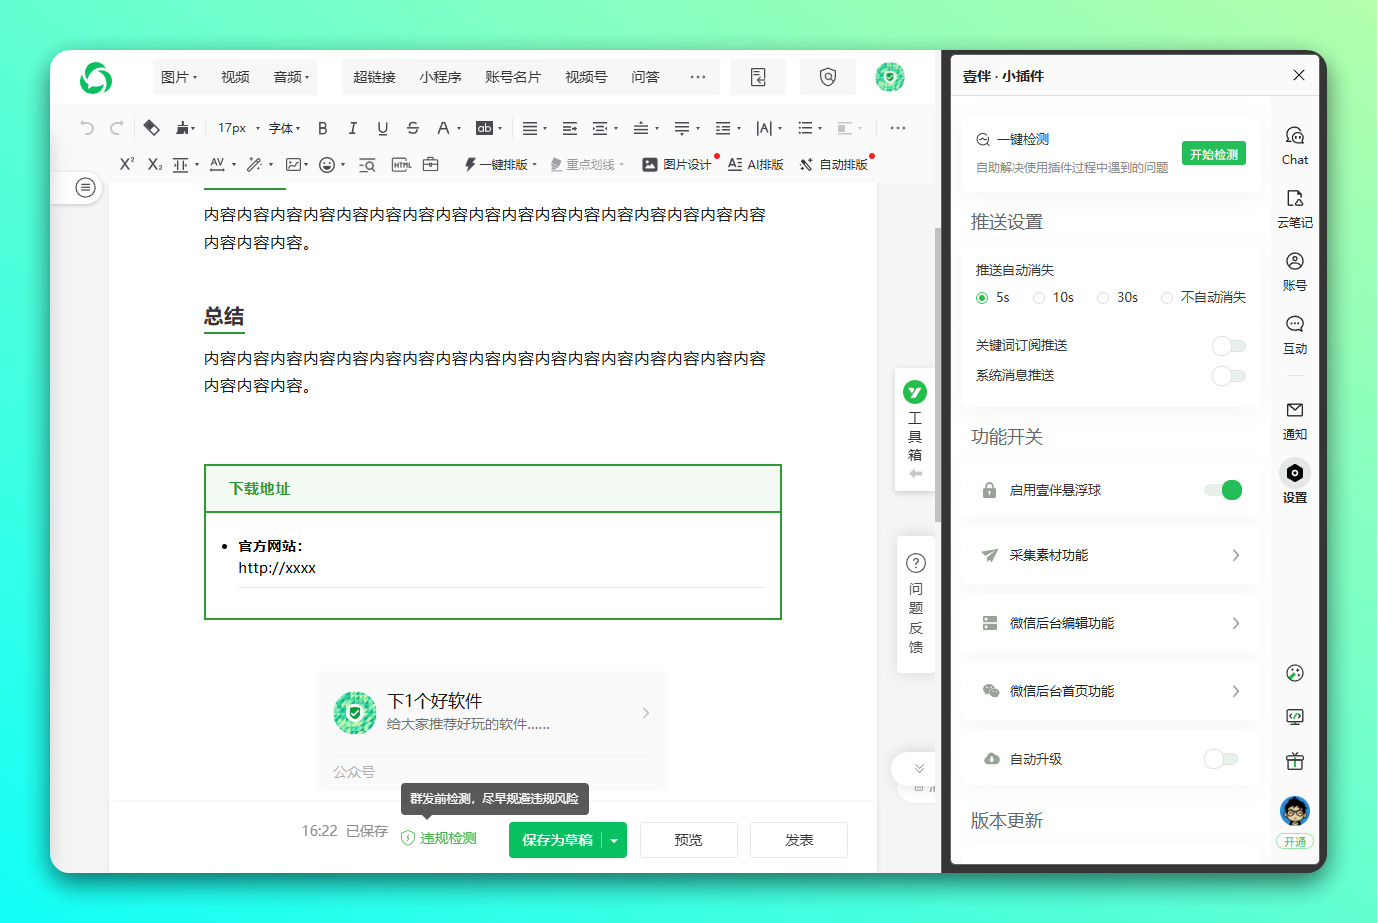Open the HTML source code icon
This screenshot has height=923, width=1378.
click(401, 165)
